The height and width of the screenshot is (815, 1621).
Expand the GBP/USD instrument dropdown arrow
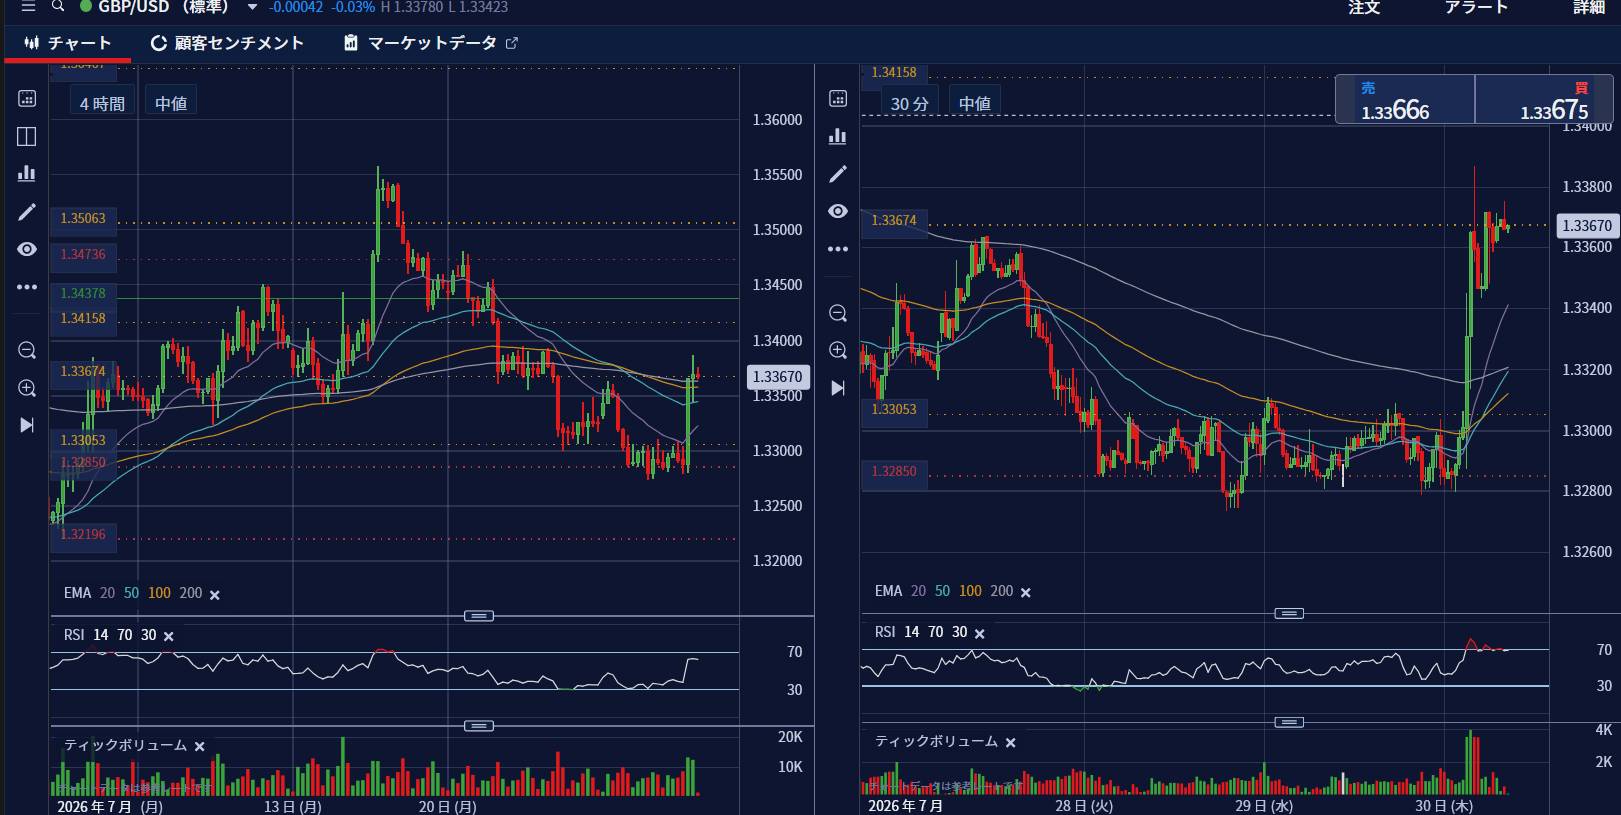click(x=252, y=7)
